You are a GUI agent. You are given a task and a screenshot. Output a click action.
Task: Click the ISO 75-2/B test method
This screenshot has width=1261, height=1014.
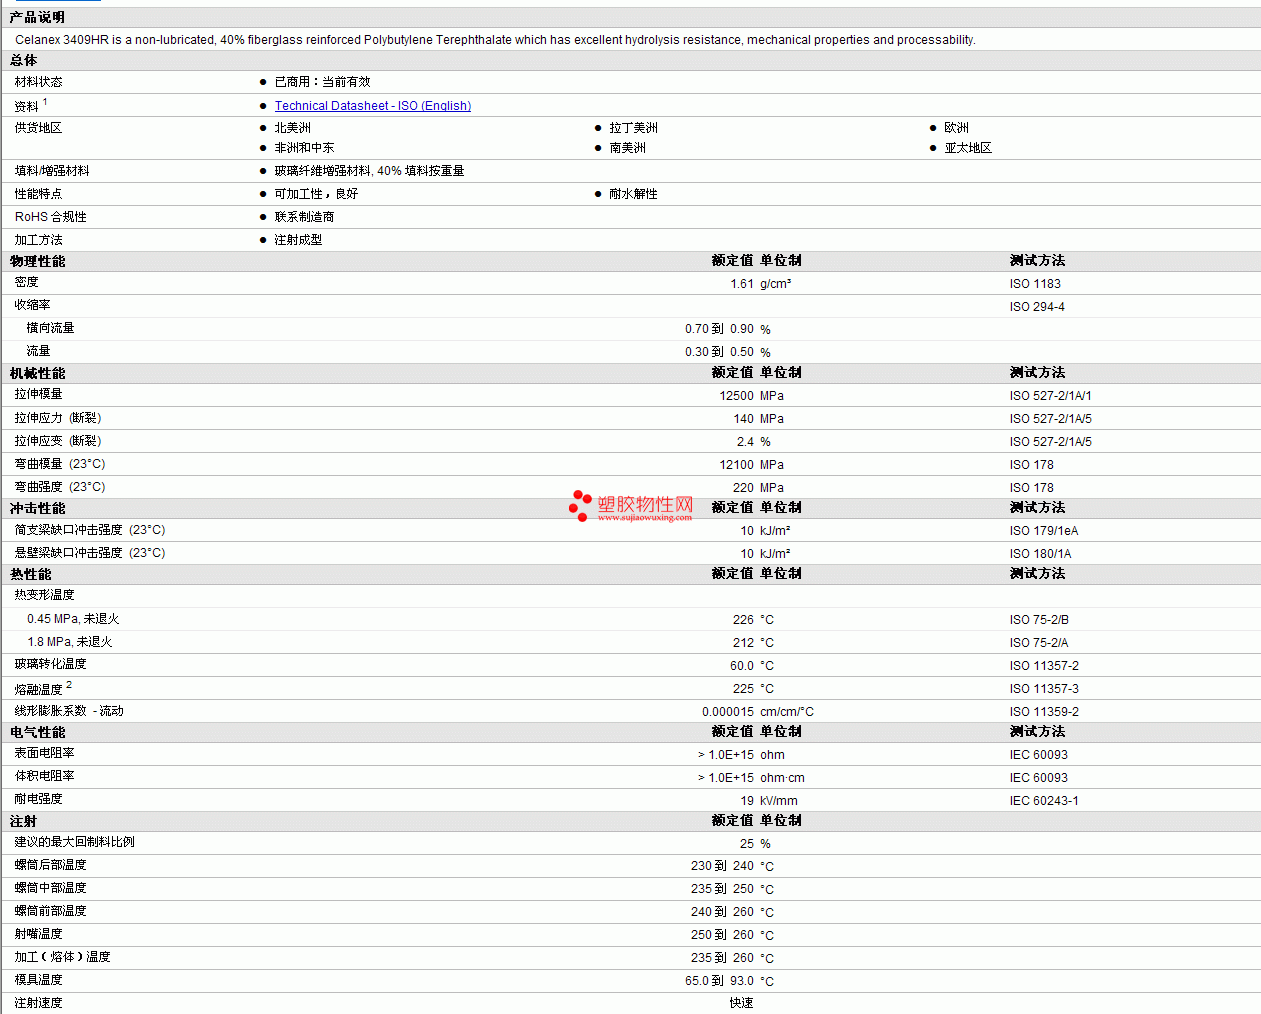(x=1039, y=620)
